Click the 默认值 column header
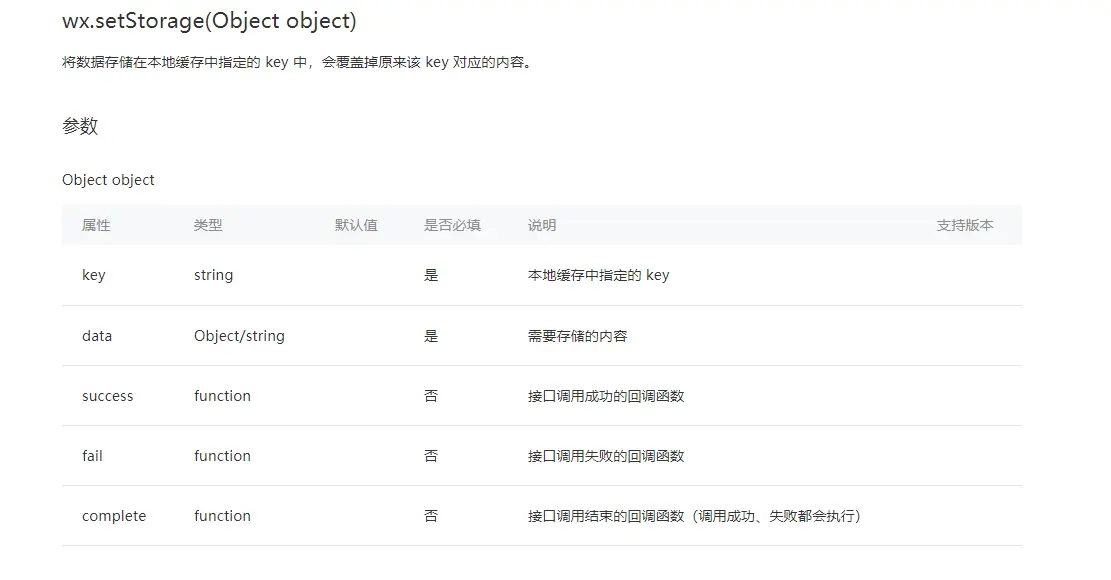 click(x=356, y=225)
